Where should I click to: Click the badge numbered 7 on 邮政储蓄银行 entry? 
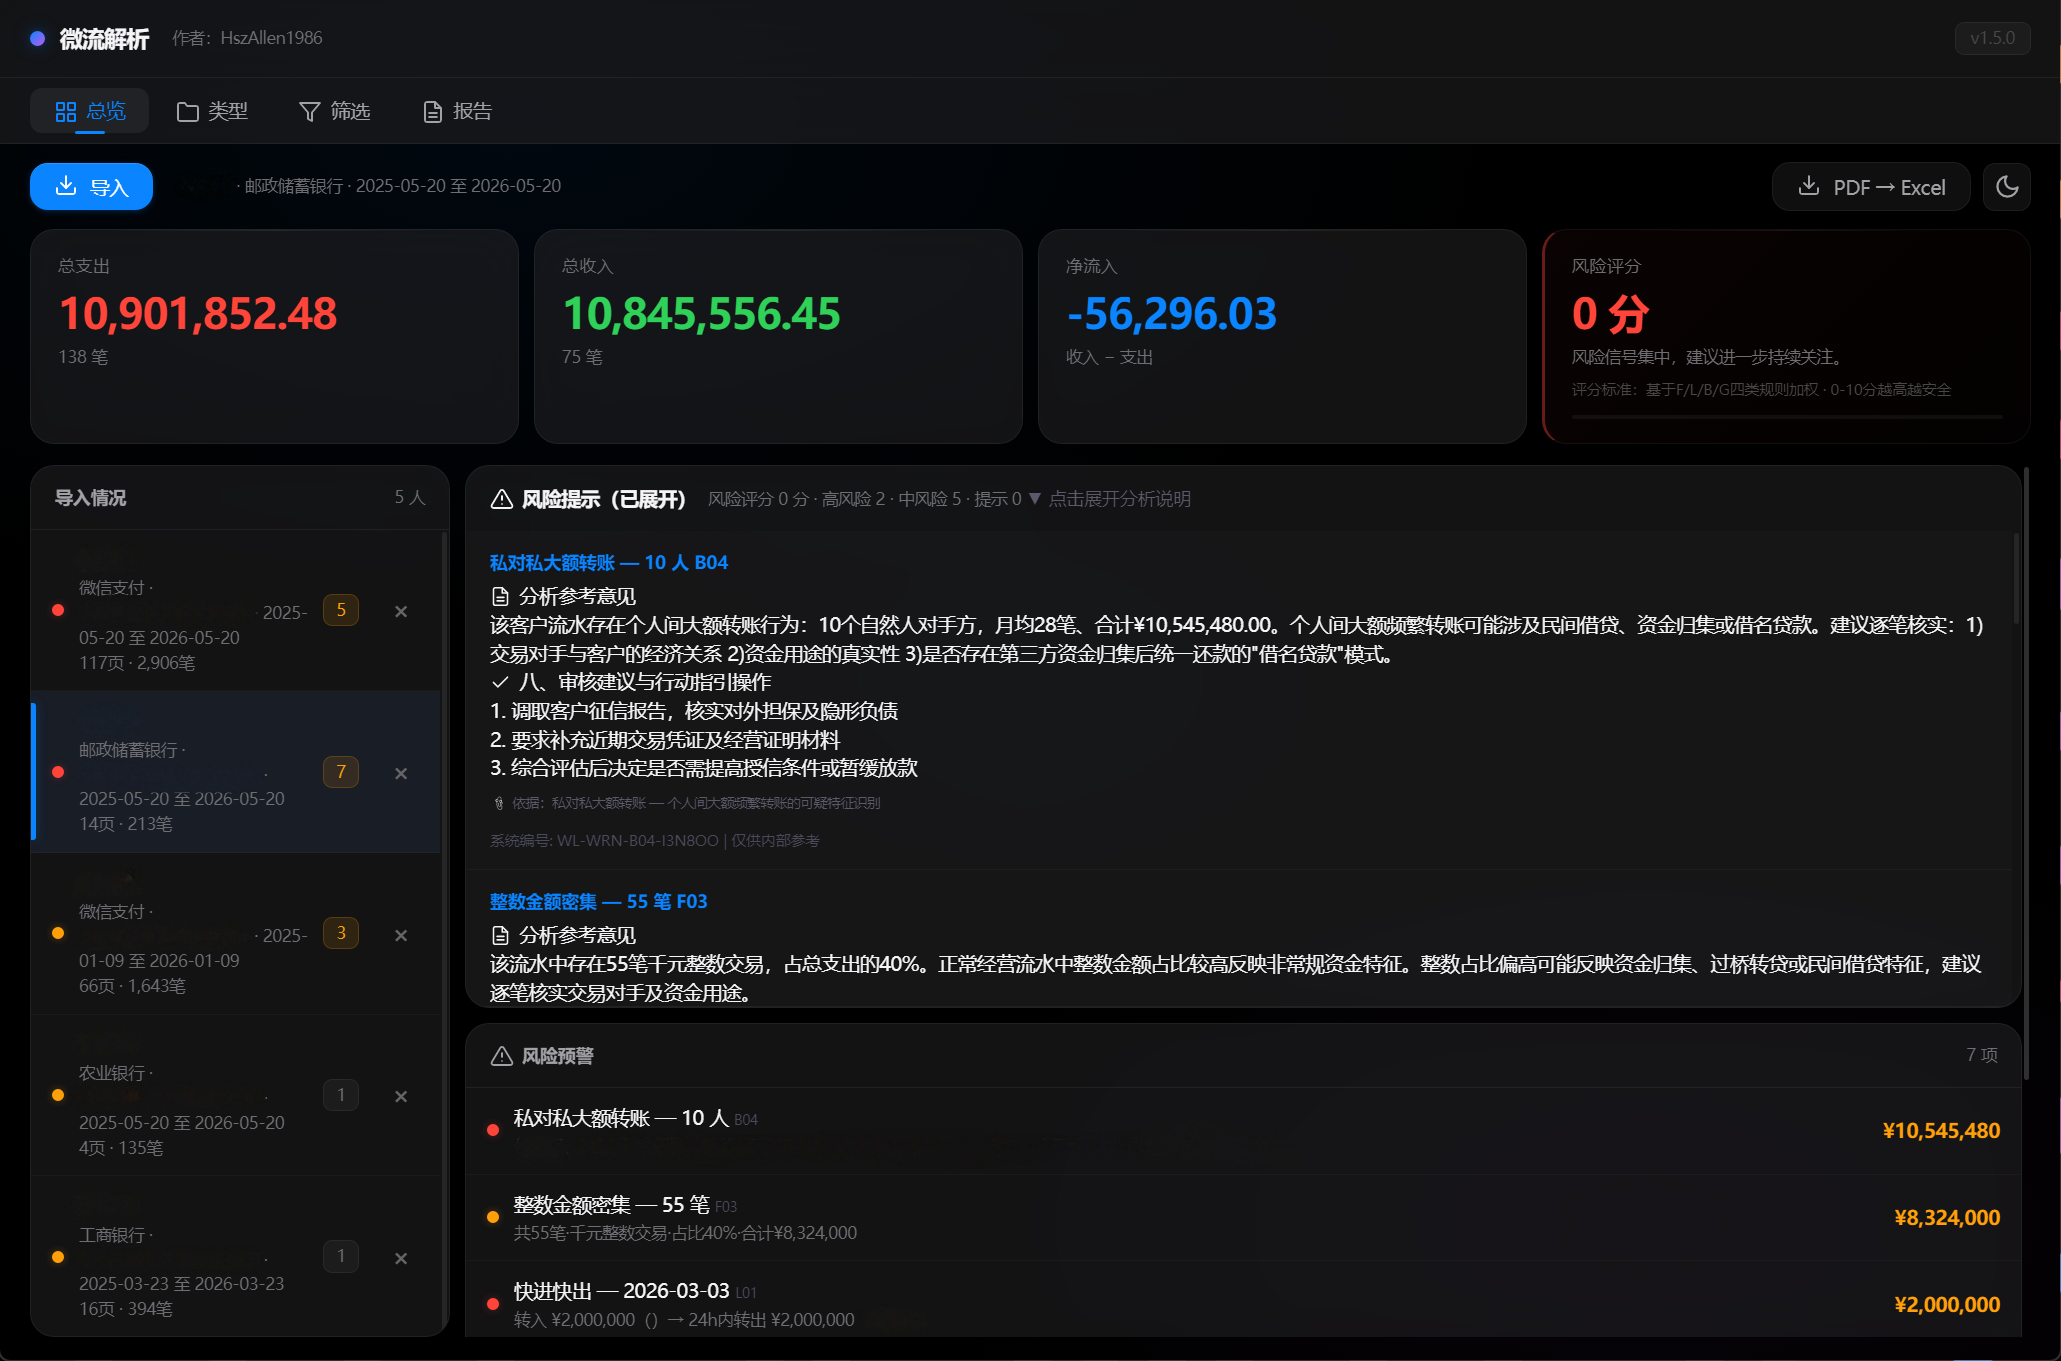[341, 771]
